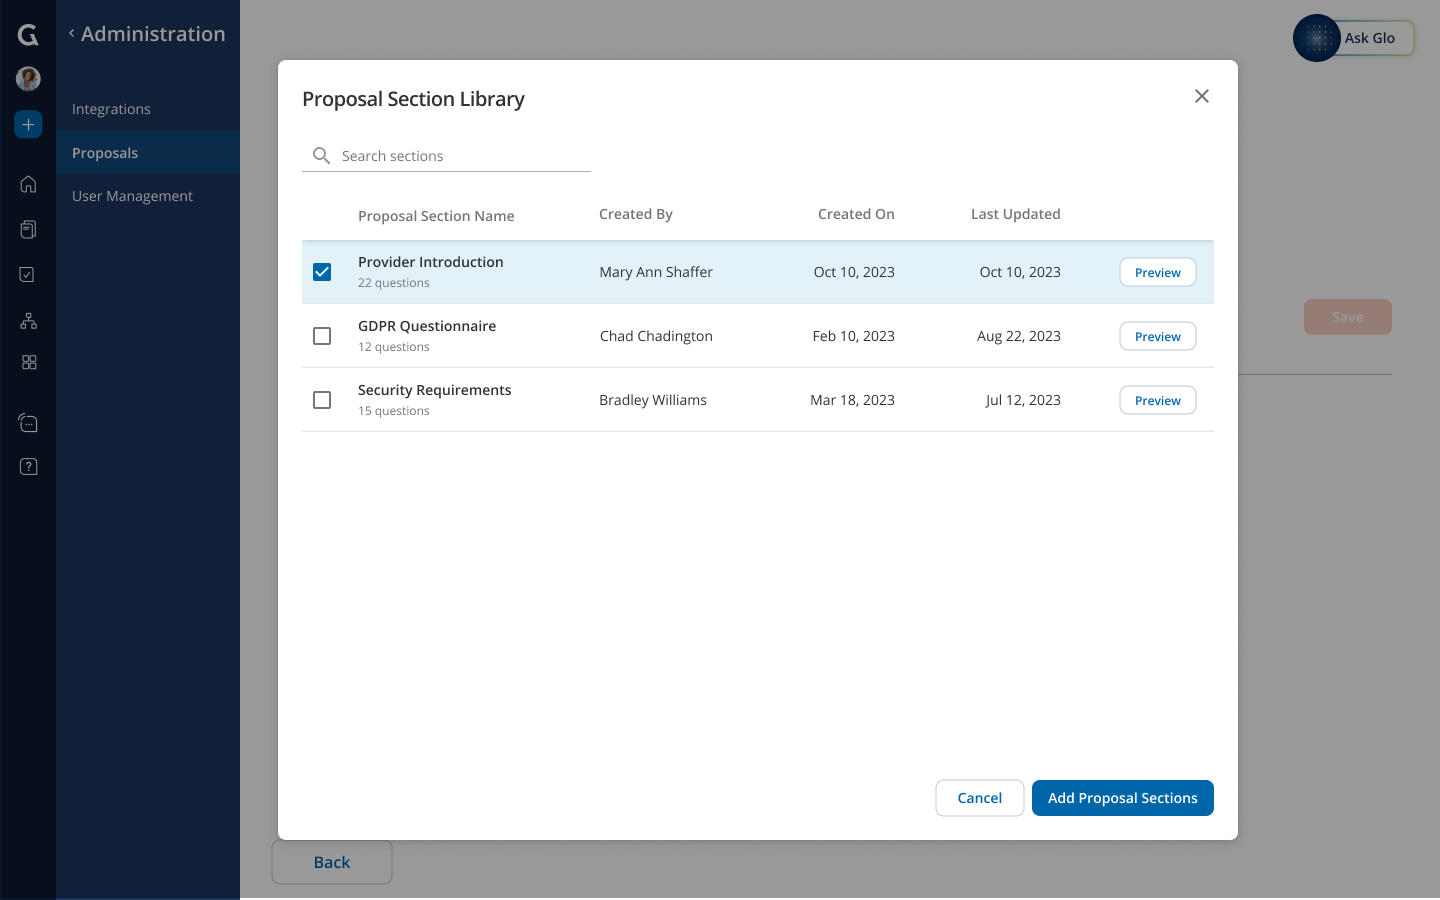Collapse Administration with the back chevron
Viewport: 1440px width, 900px height.
(70, 32)
